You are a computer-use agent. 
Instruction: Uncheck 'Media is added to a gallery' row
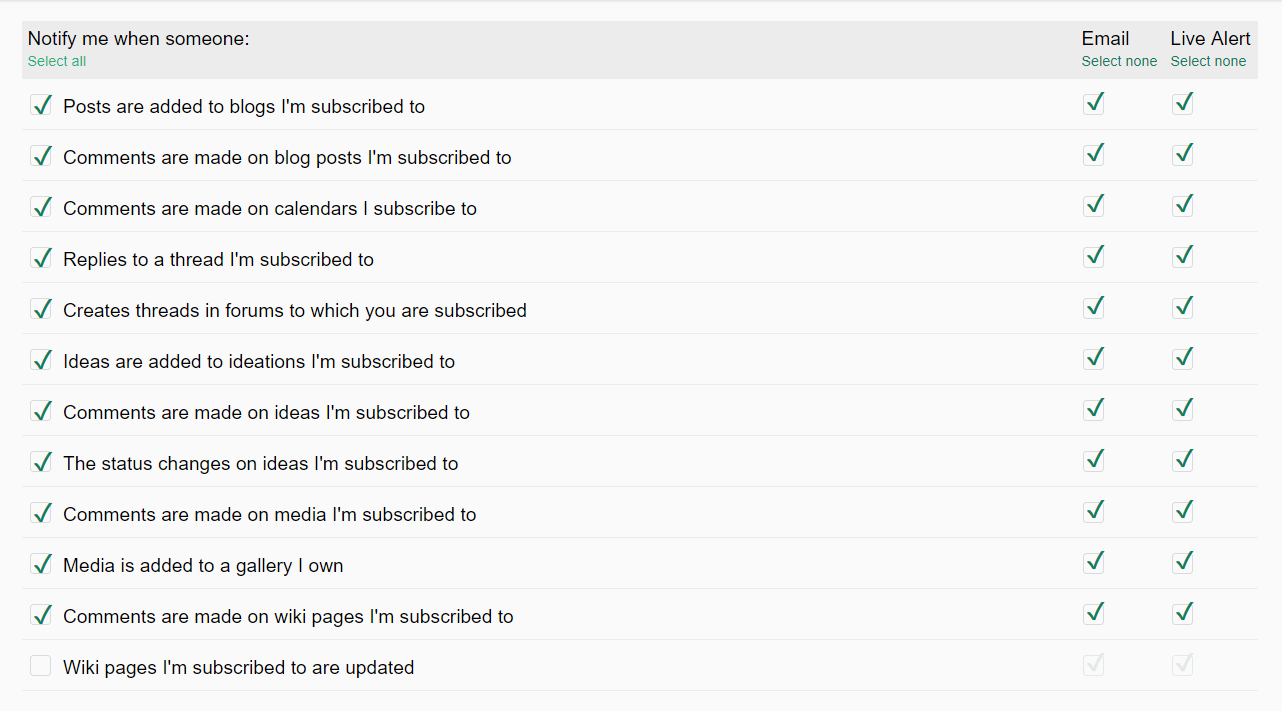point(41,564)
